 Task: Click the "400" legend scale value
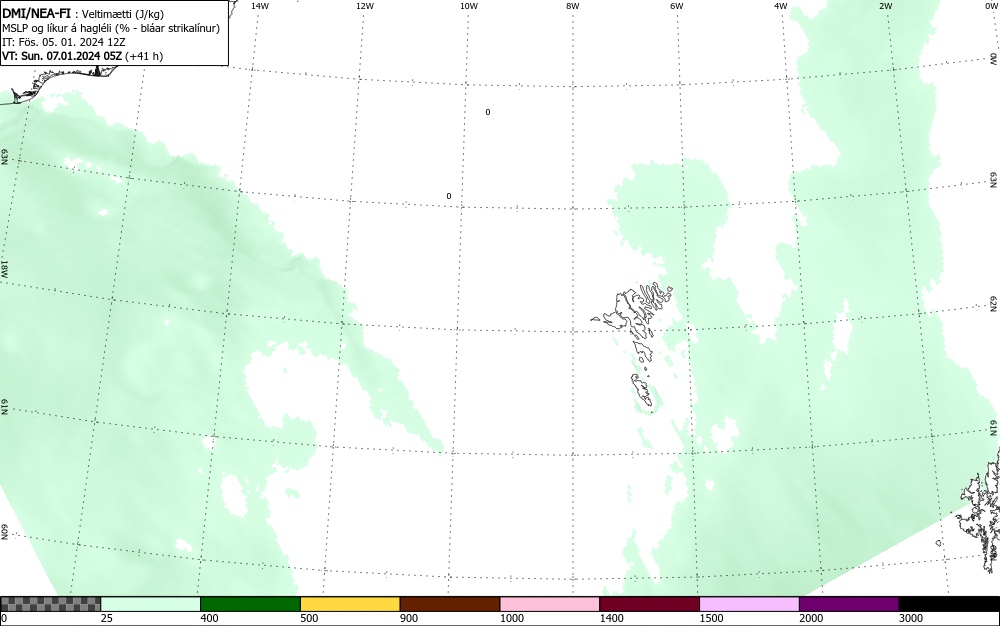coord(209,618)
